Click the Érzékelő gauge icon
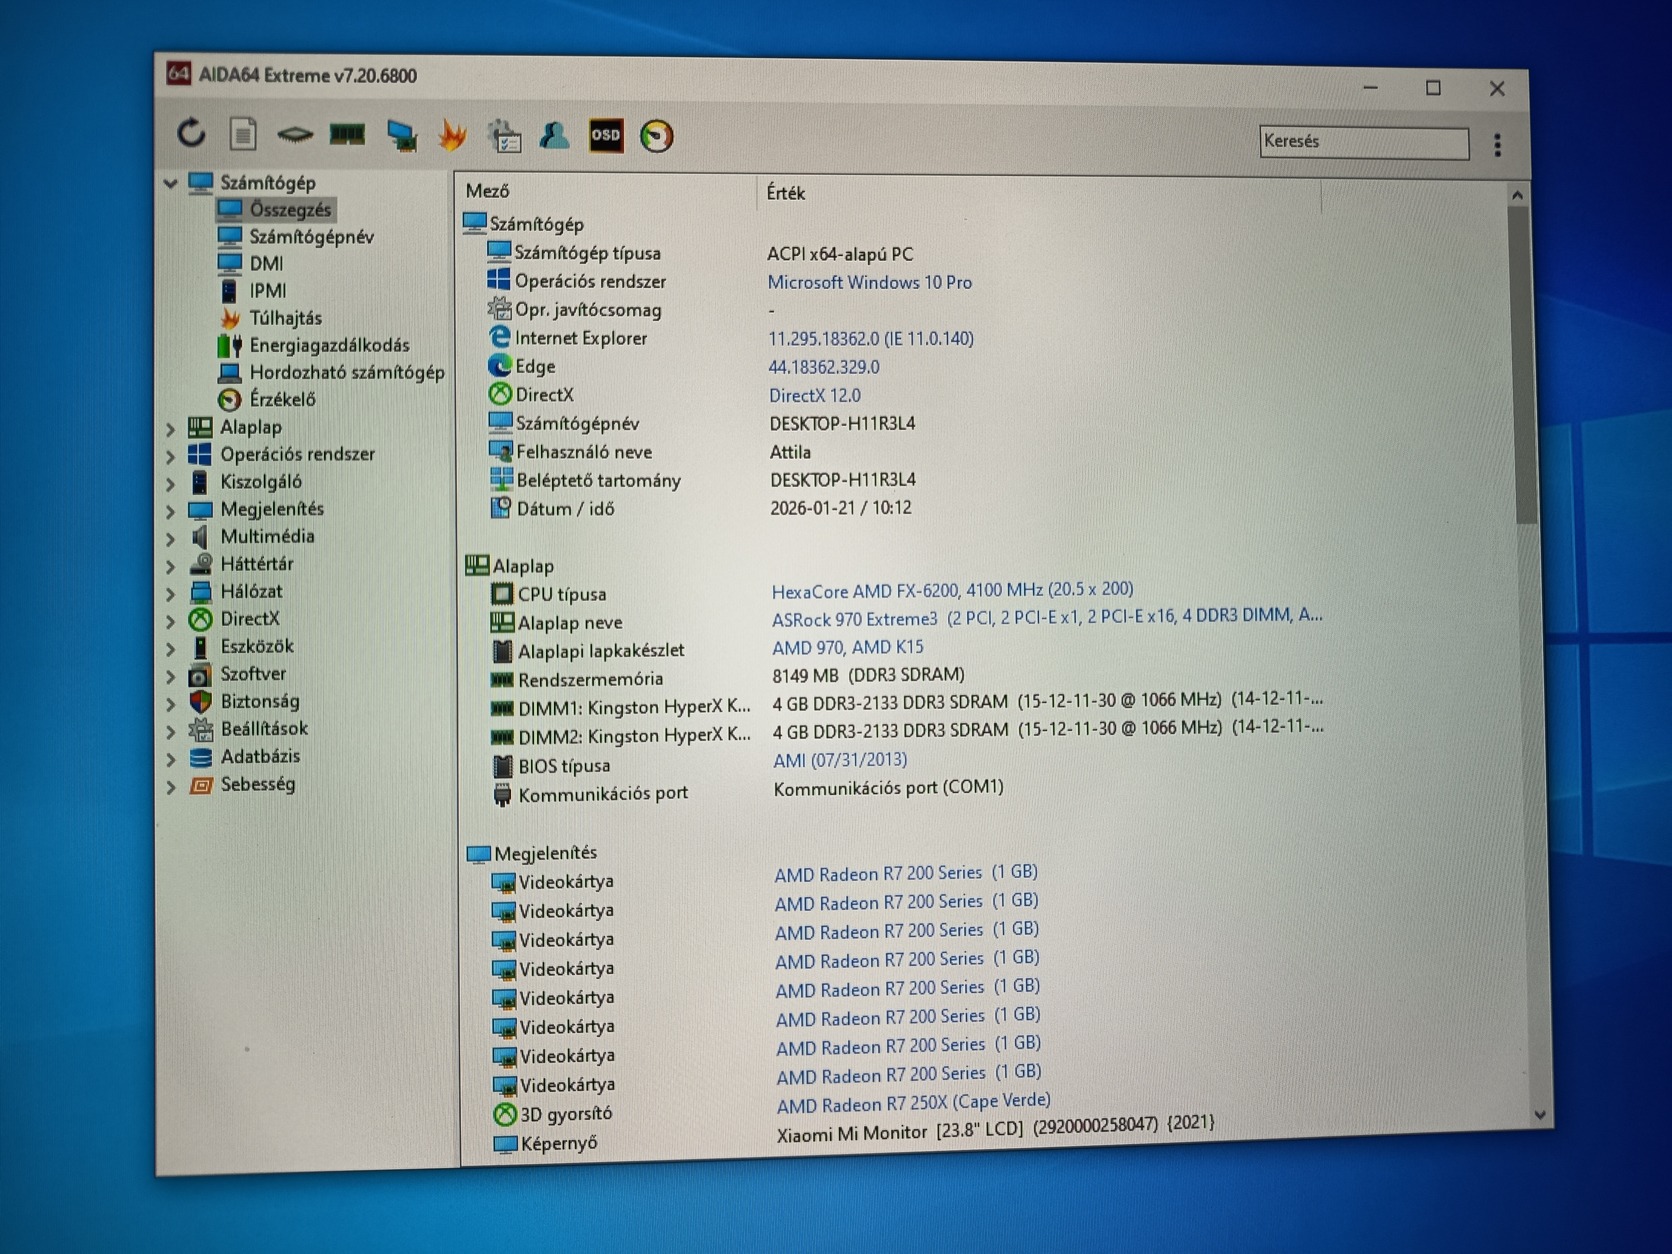Image resolution: width=1672 pixels, height=1254 pixels. pos(230,400)
